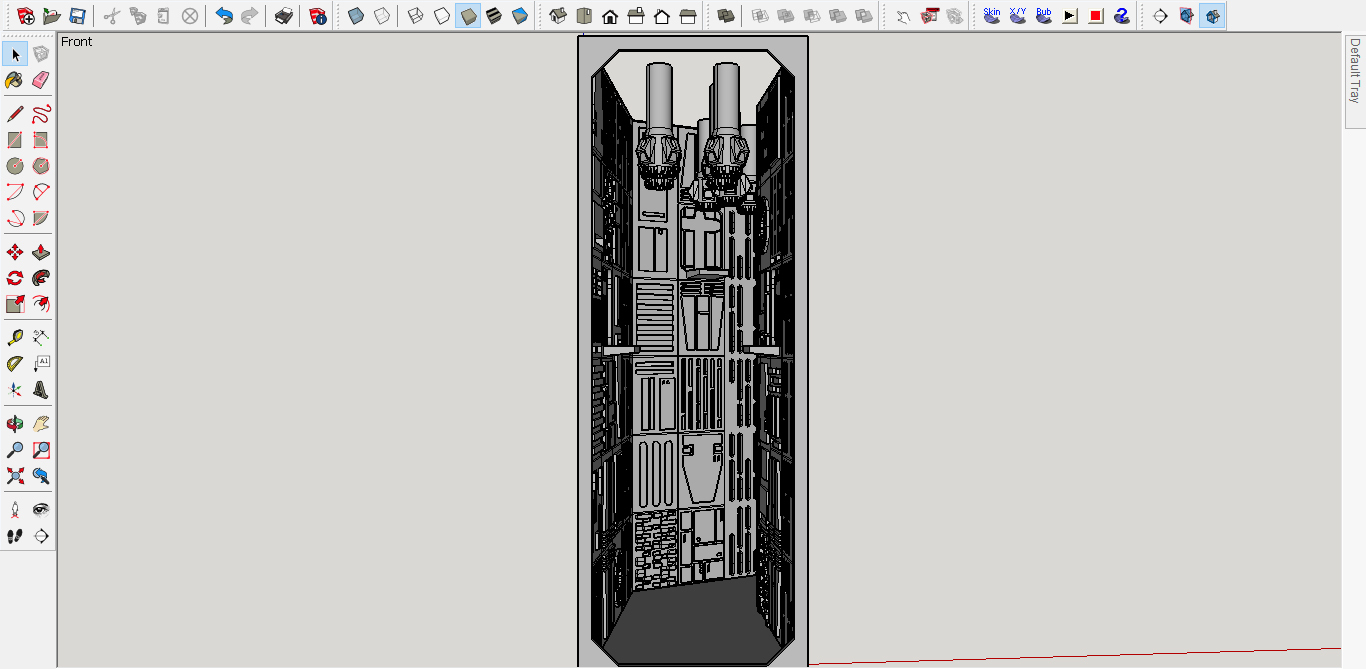Click the Outer Shell solid tool
1366x669 pixels.
(x=726, y=16)
